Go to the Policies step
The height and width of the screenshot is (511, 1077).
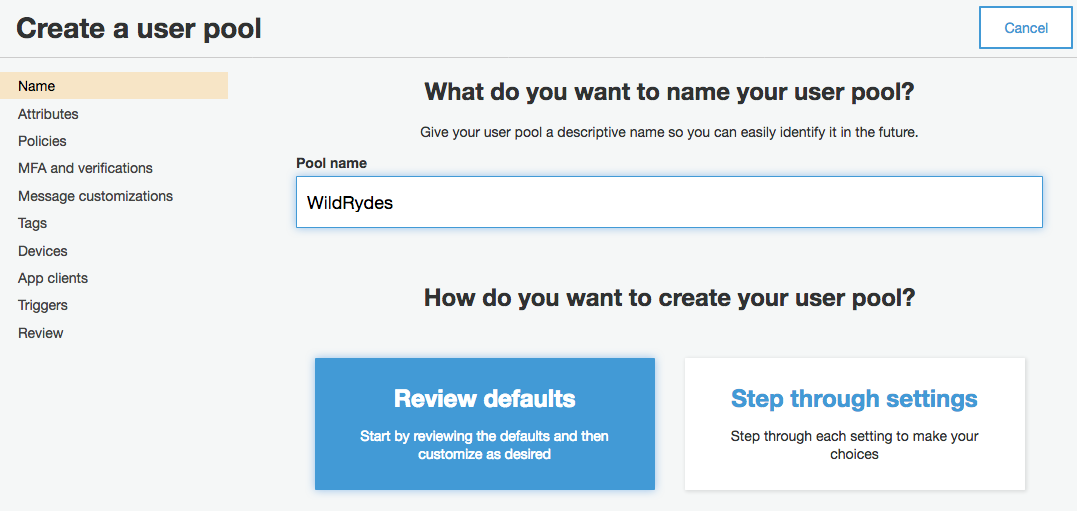(x=42, y=141)
